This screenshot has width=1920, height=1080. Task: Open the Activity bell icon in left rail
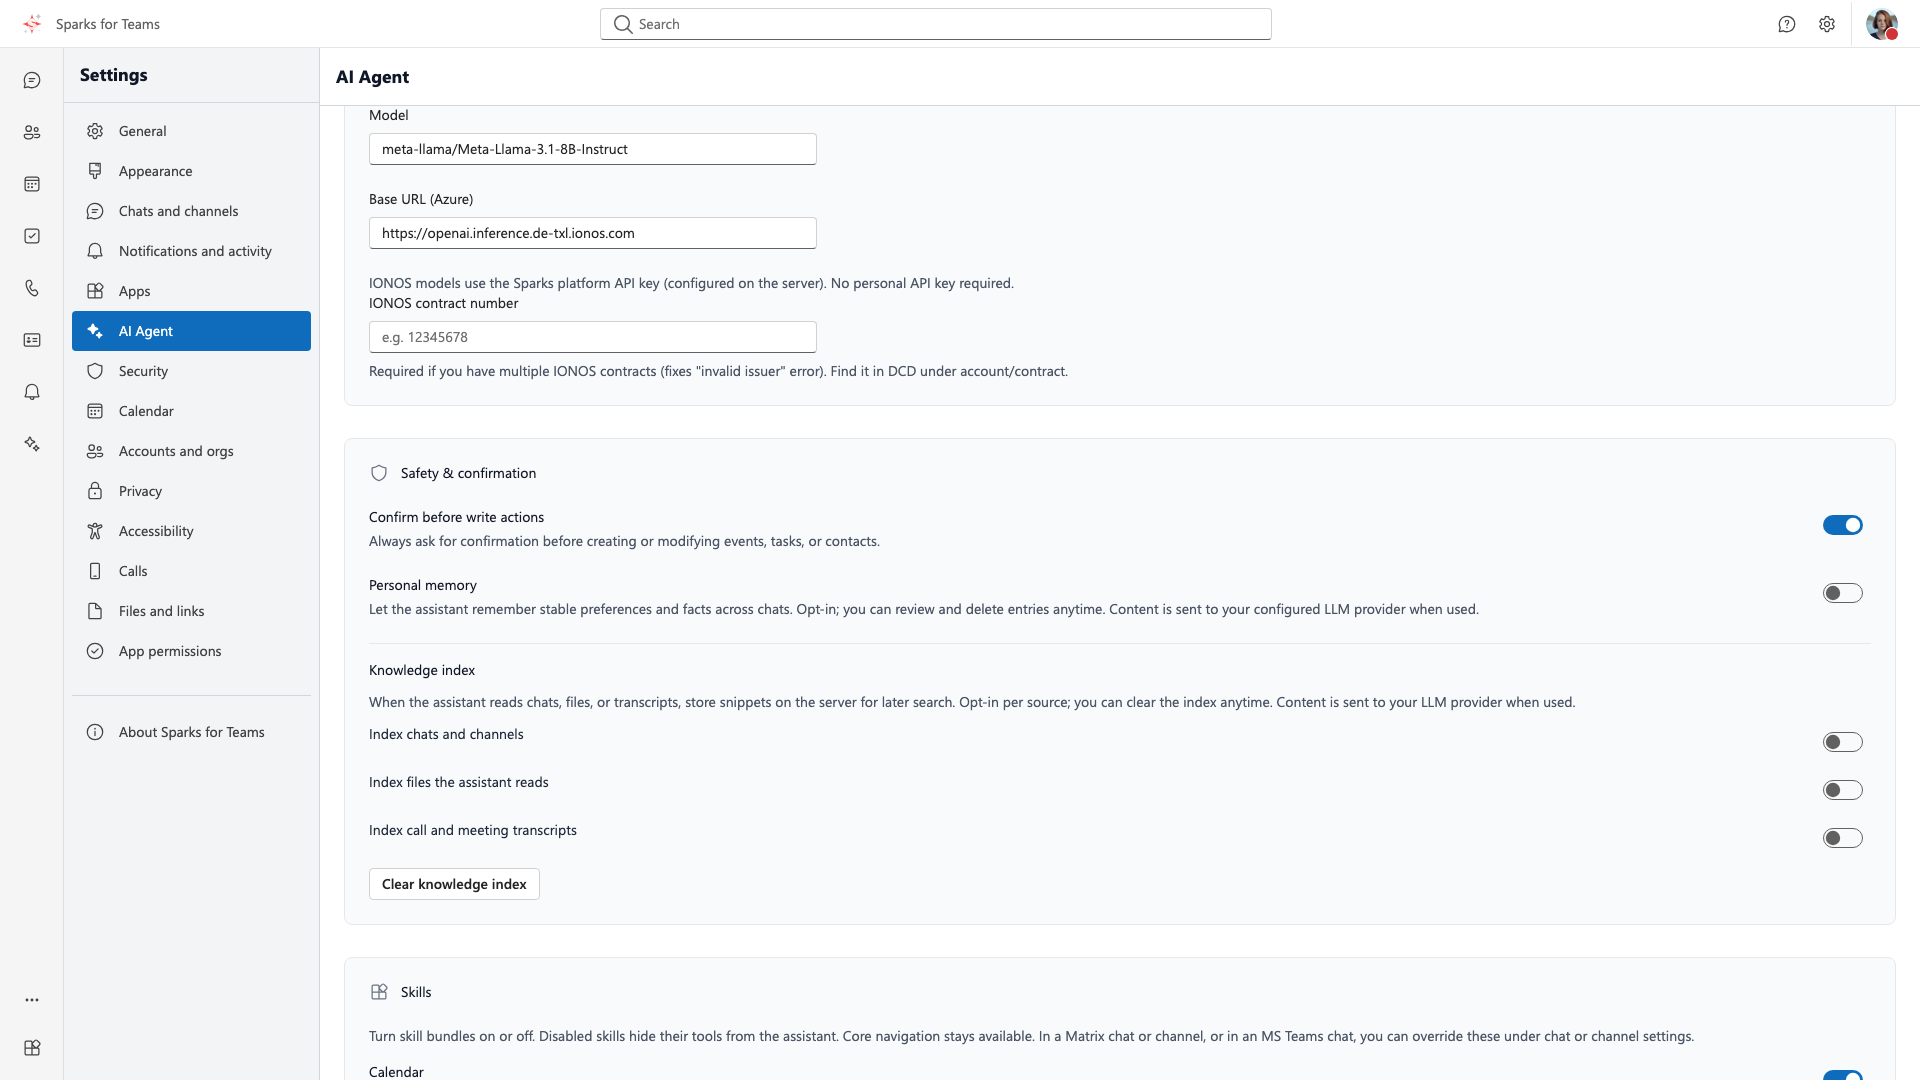click(32, 392)
